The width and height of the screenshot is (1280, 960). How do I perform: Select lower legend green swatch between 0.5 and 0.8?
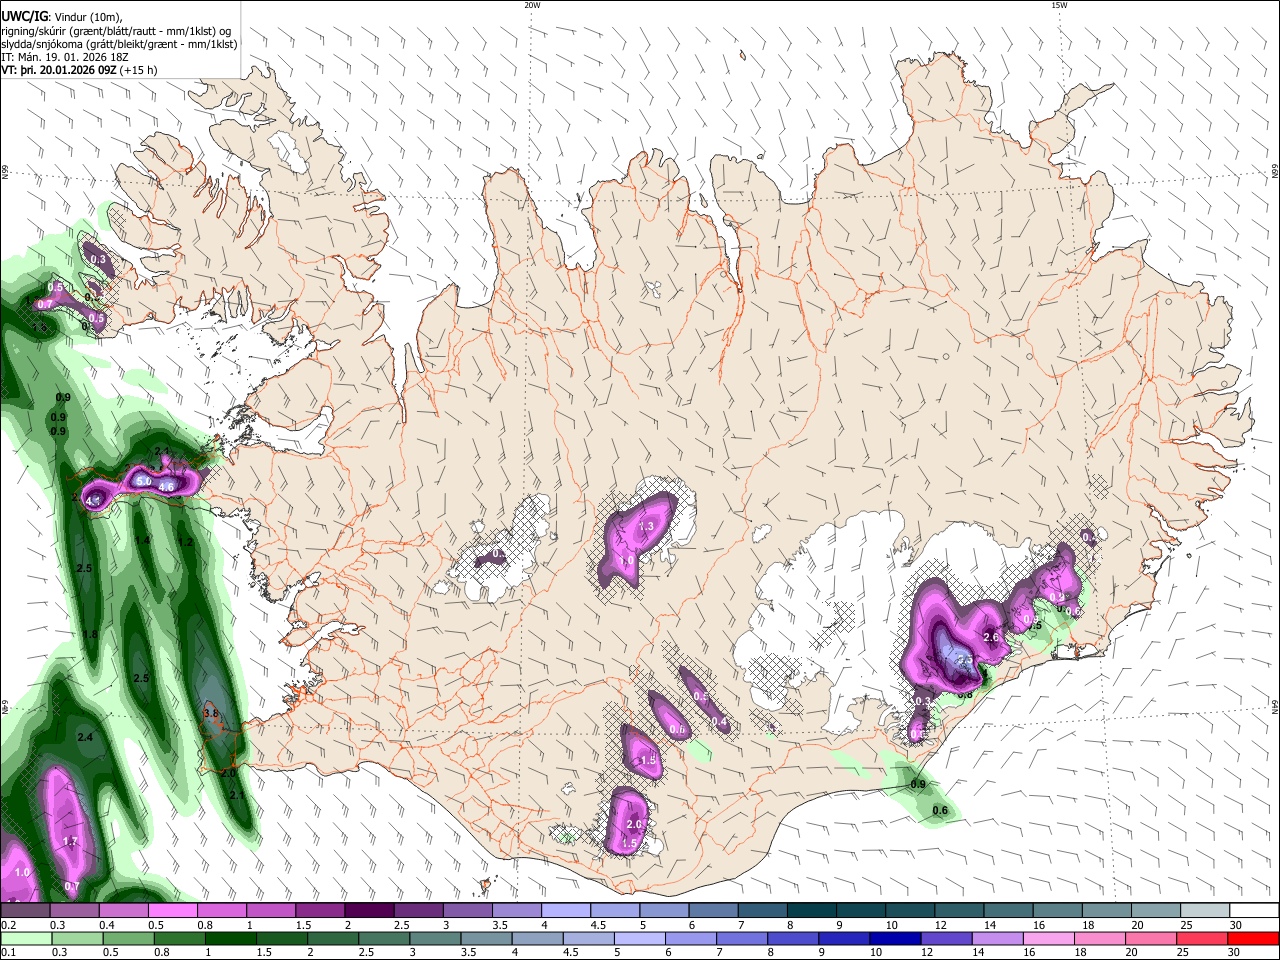[x=128, y=938]
